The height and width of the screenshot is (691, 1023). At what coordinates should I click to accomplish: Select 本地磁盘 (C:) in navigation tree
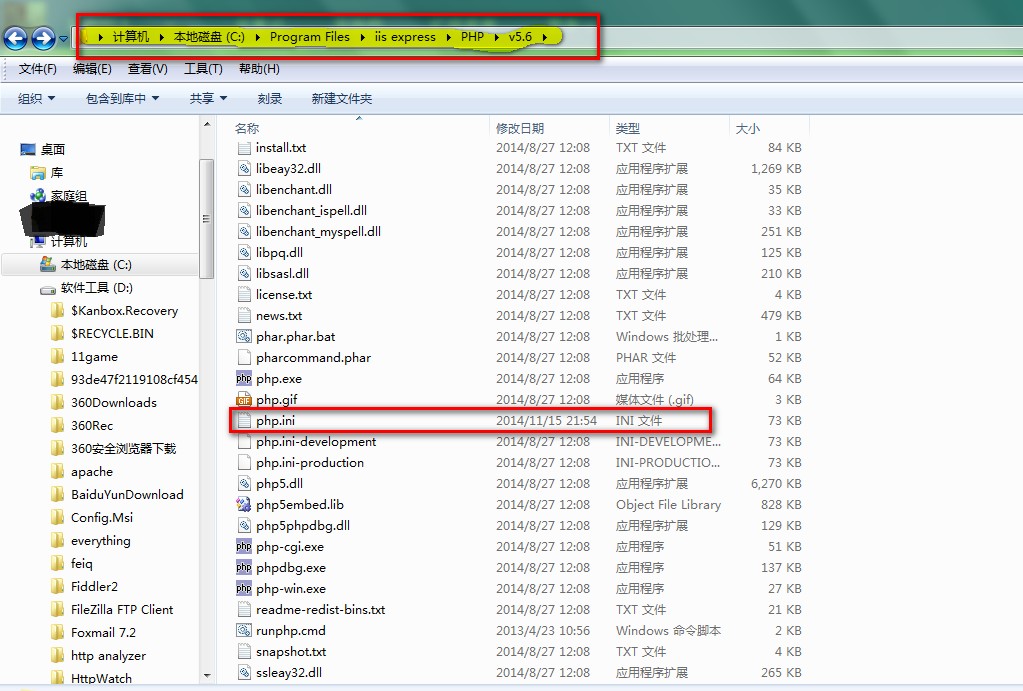(96, 265)
